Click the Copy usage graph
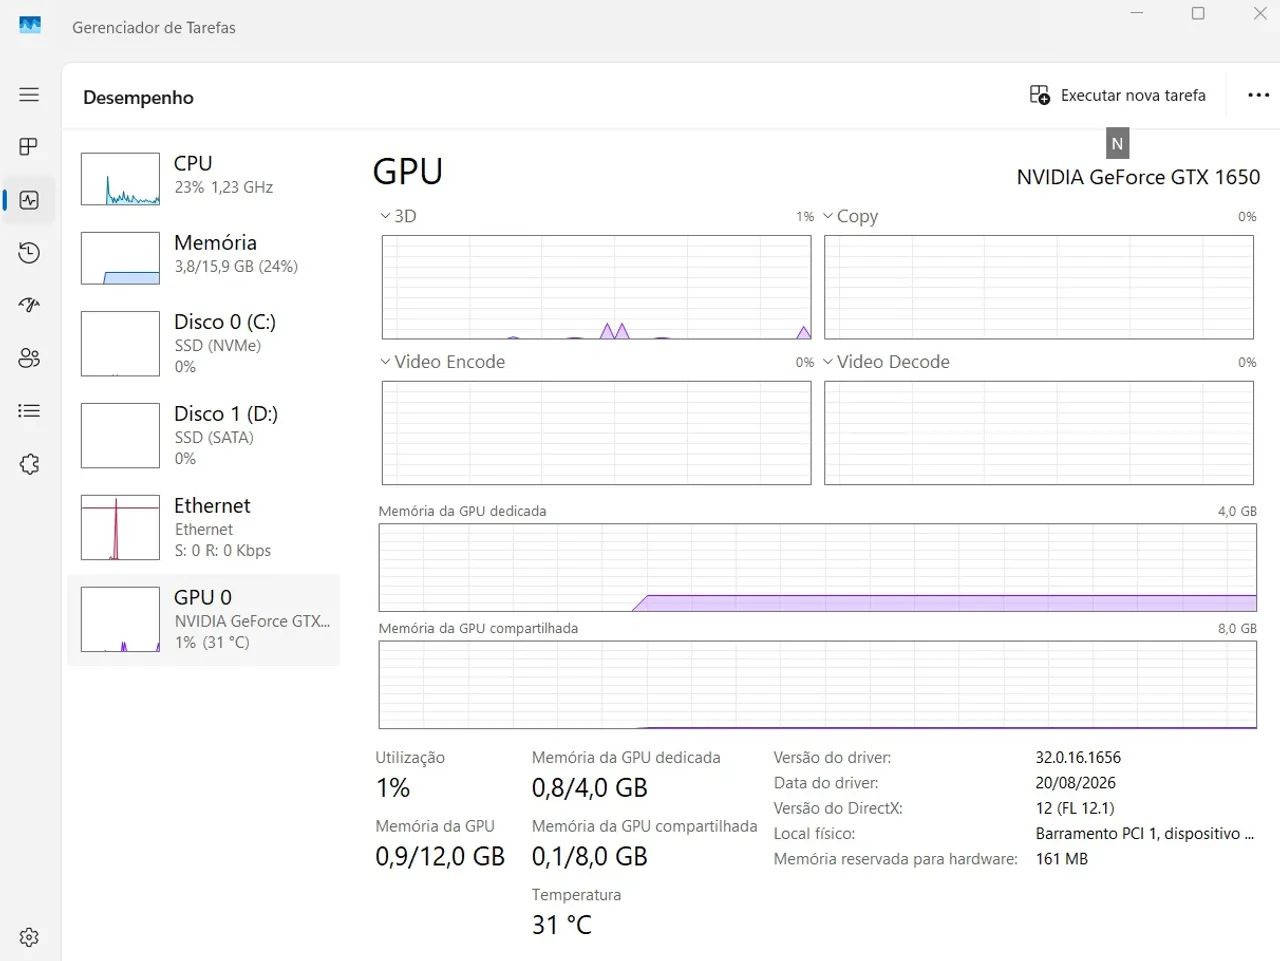Screen dimensions: 1280x961 tap(1039, 287)
